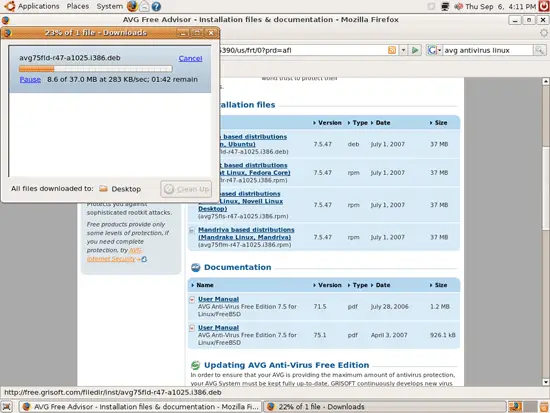
Task: Click the RSS feed icon in address bar
Action: click(x=392, y=50)
